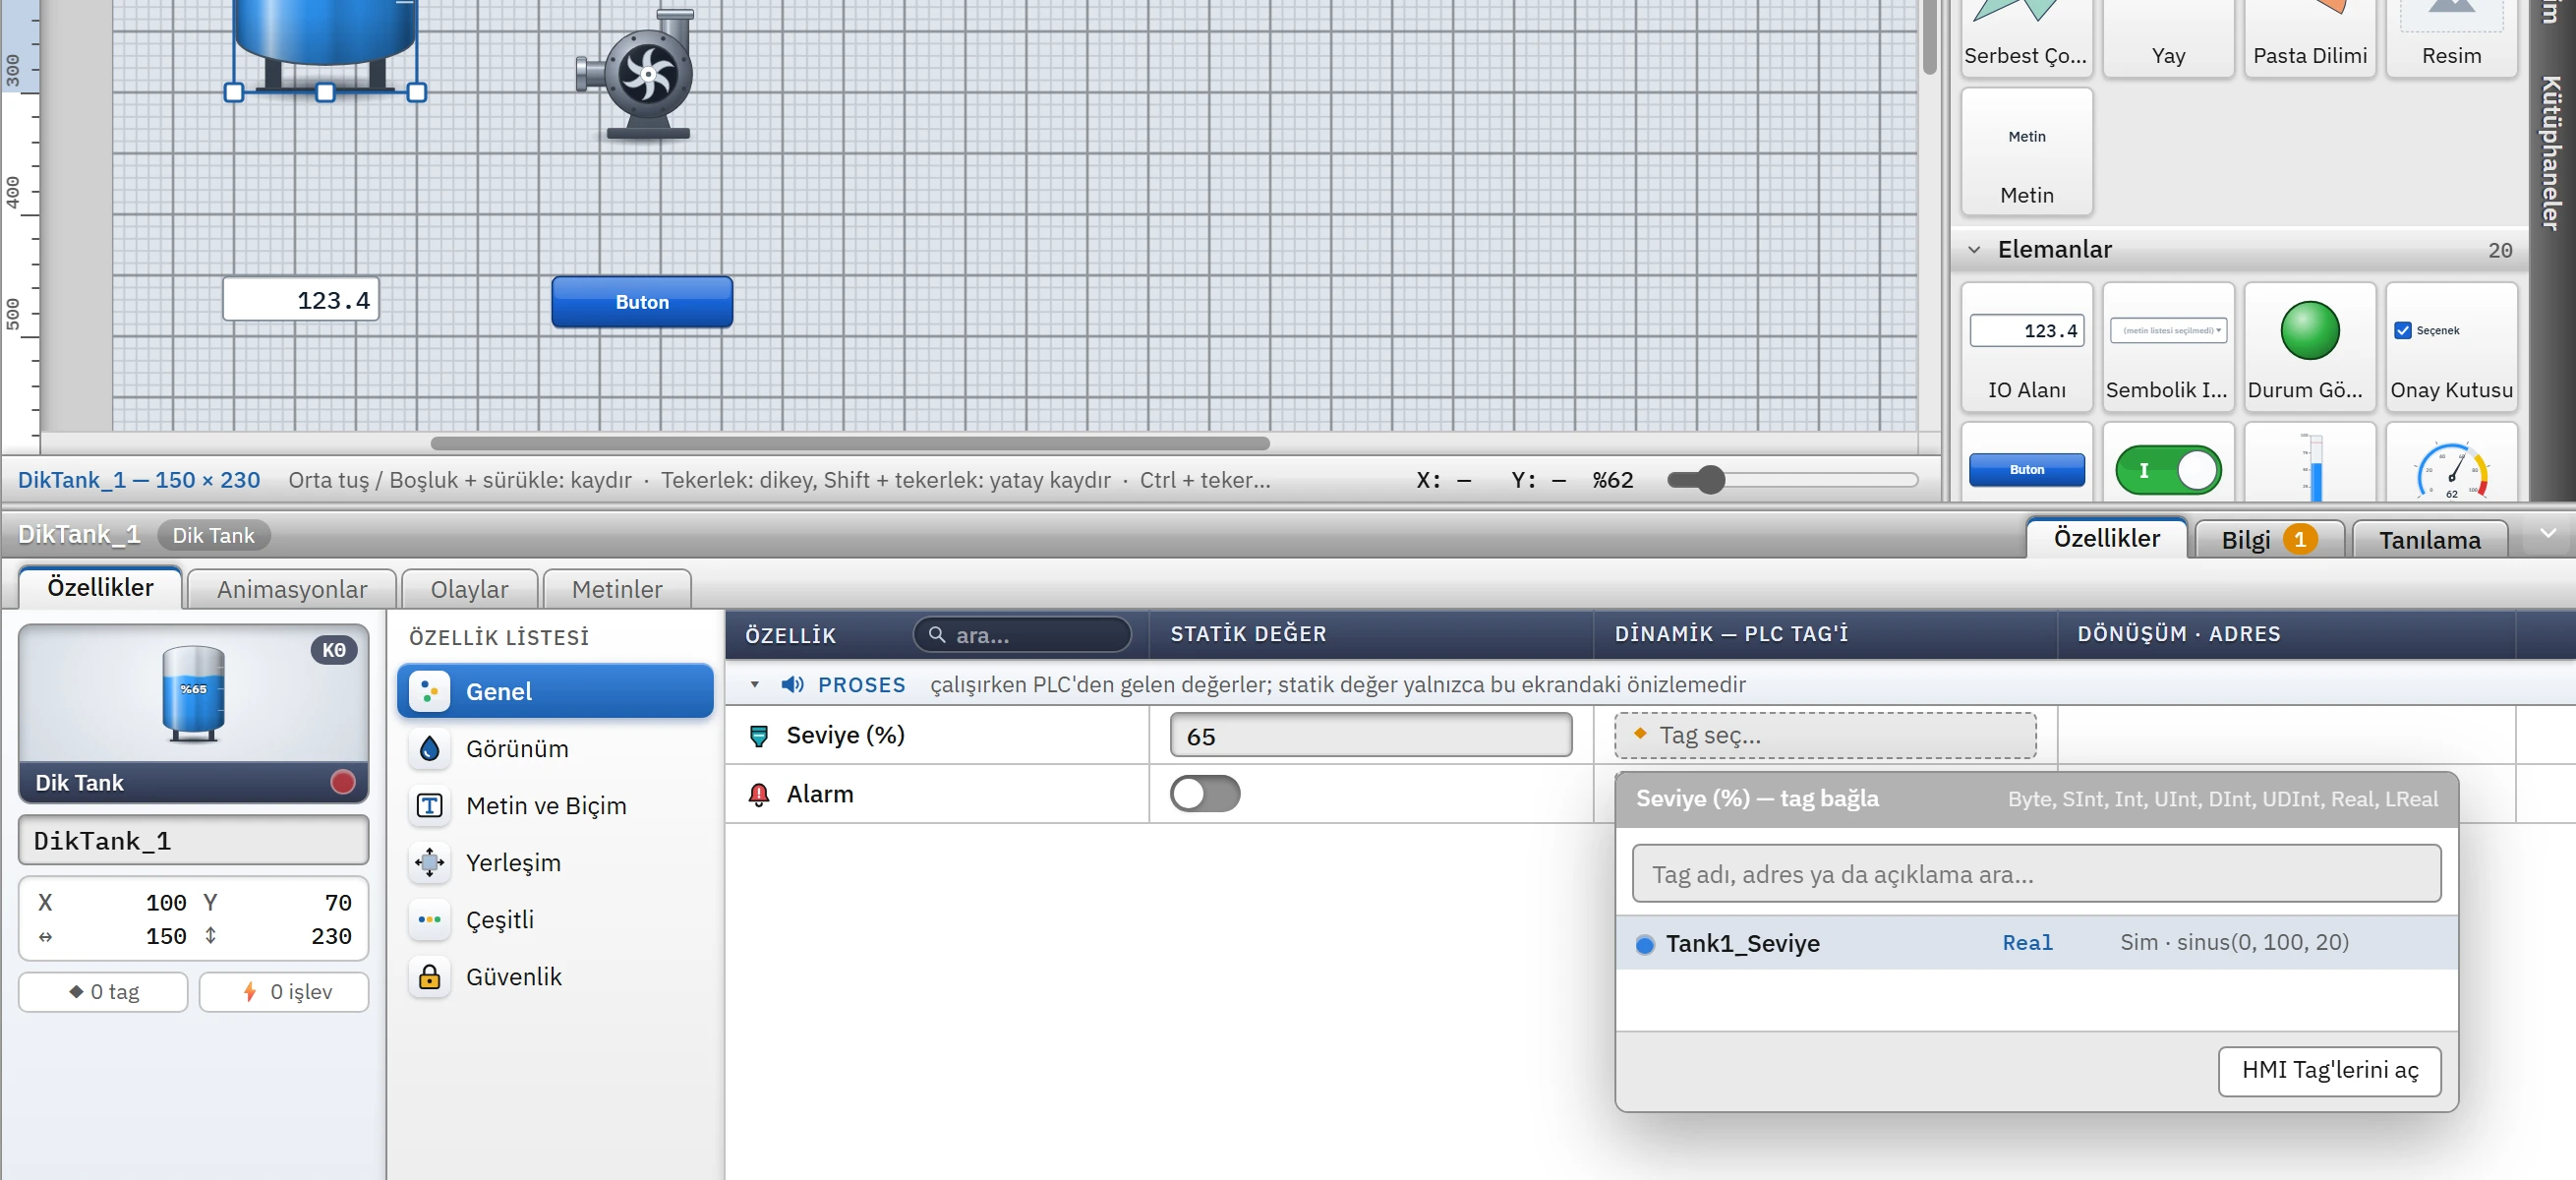Pick the Sembolik IO element tile

2167,347
